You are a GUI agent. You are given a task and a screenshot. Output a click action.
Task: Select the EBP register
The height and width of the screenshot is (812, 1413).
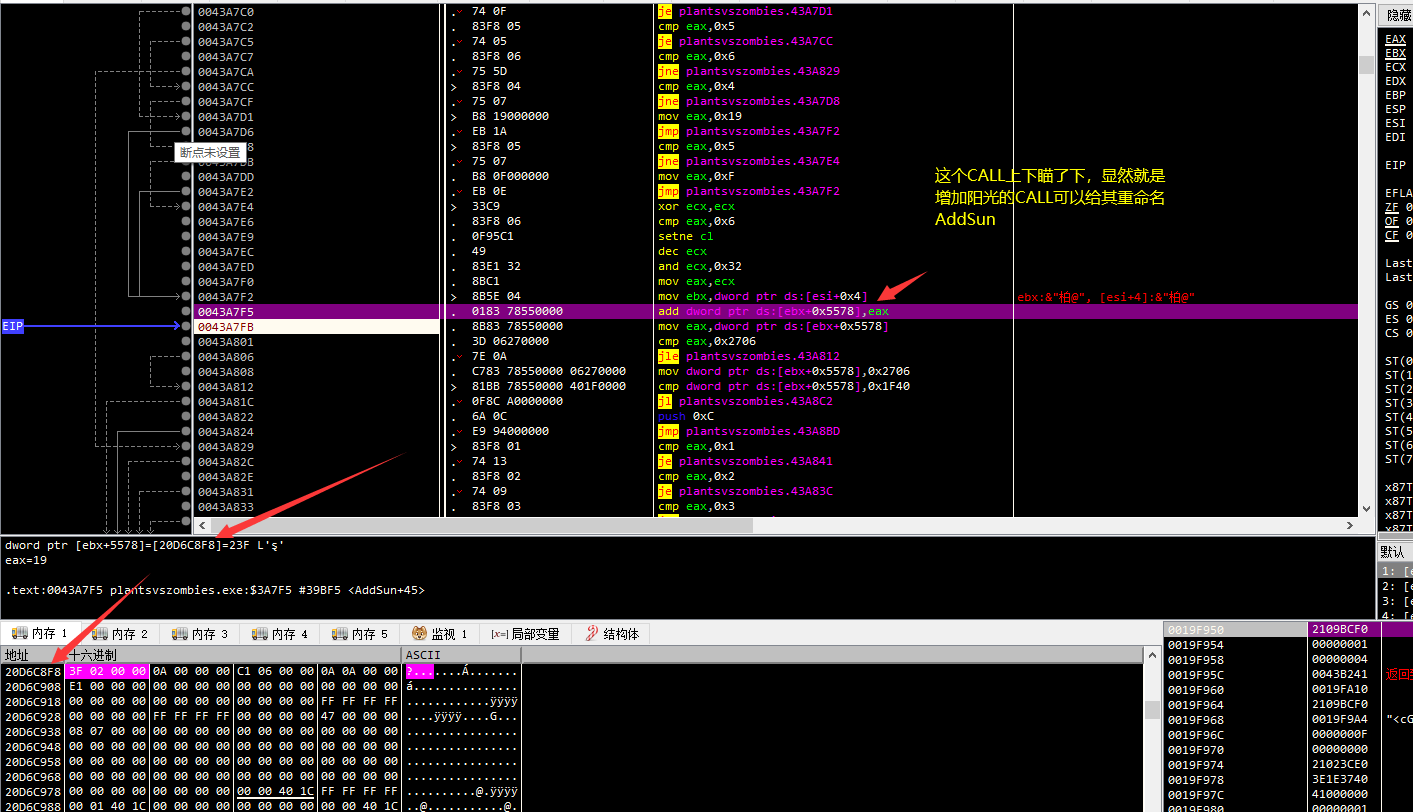[x=1395, y=96]
